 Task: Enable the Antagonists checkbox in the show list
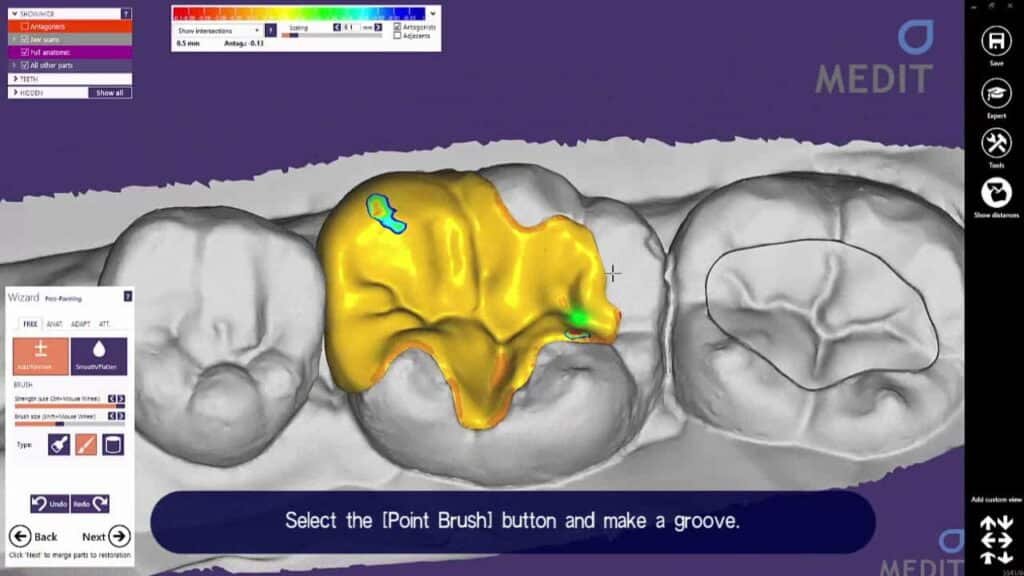[x=25, y=27]
